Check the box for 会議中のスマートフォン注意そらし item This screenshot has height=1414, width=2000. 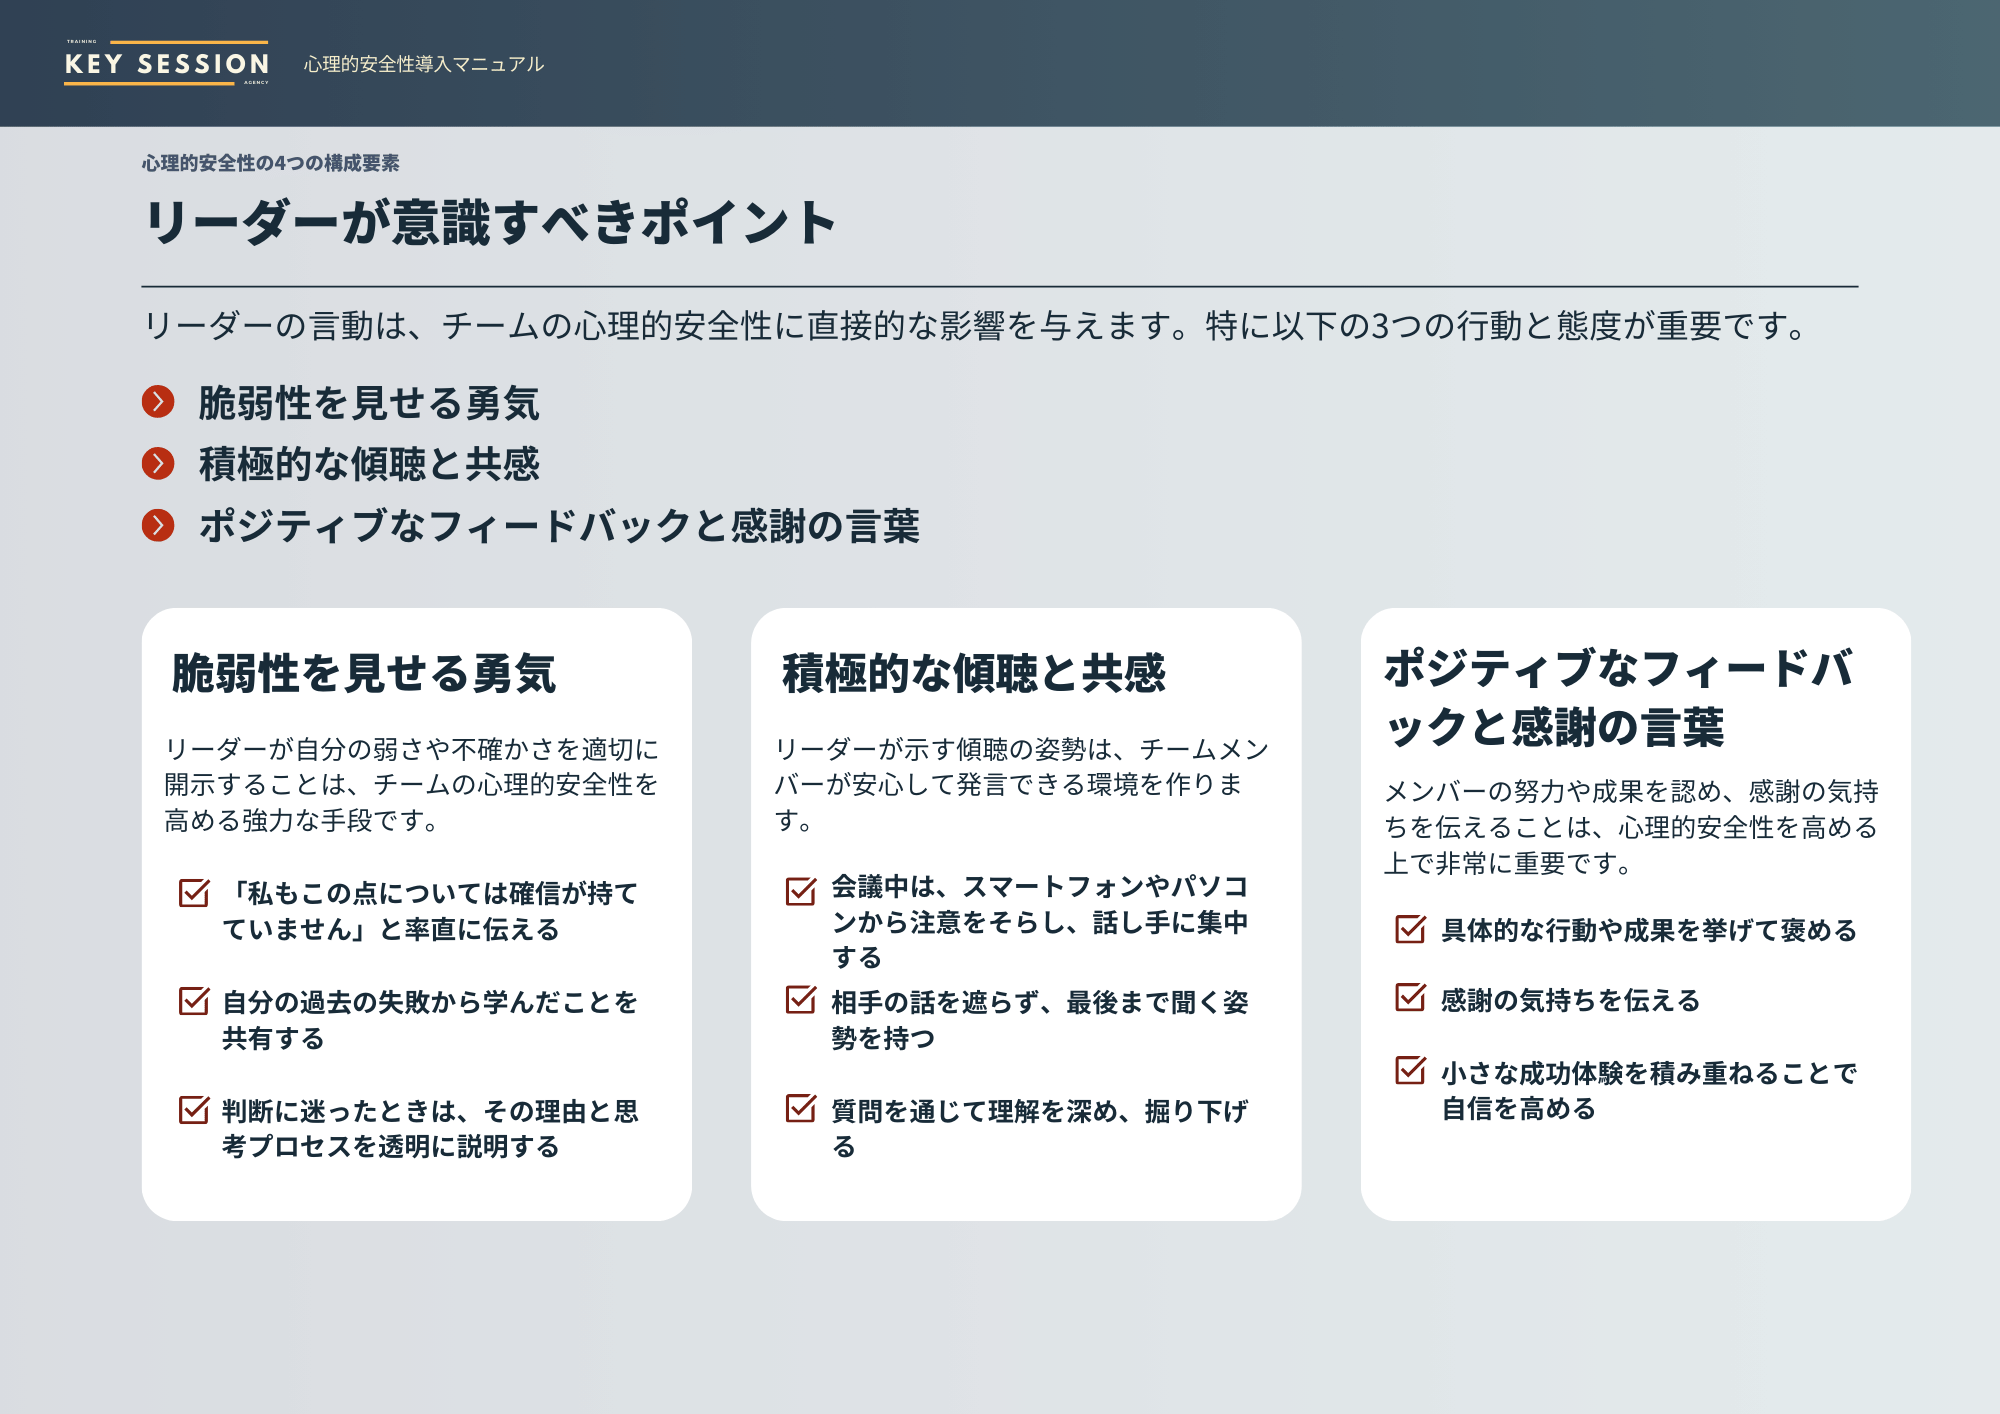[x=800, y=889]
